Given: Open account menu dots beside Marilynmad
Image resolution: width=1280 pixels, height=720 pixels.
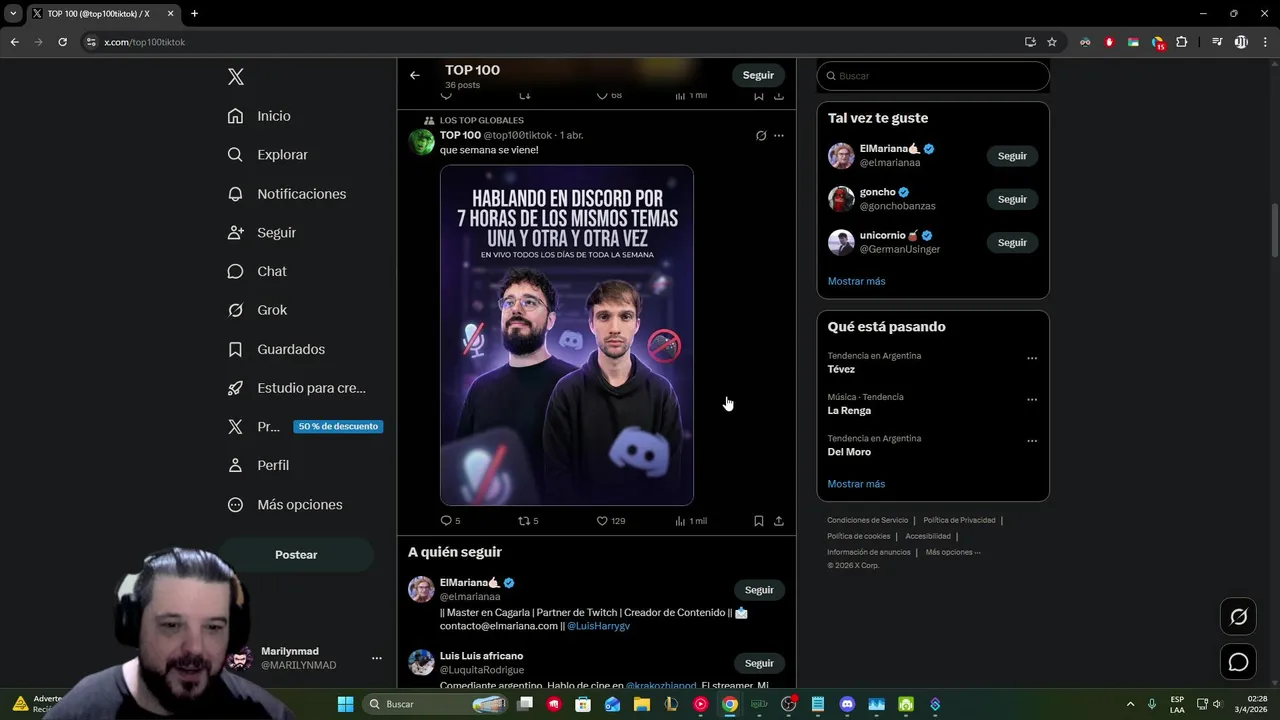Looking at the screenshot, I should click(x=377, y=658).
